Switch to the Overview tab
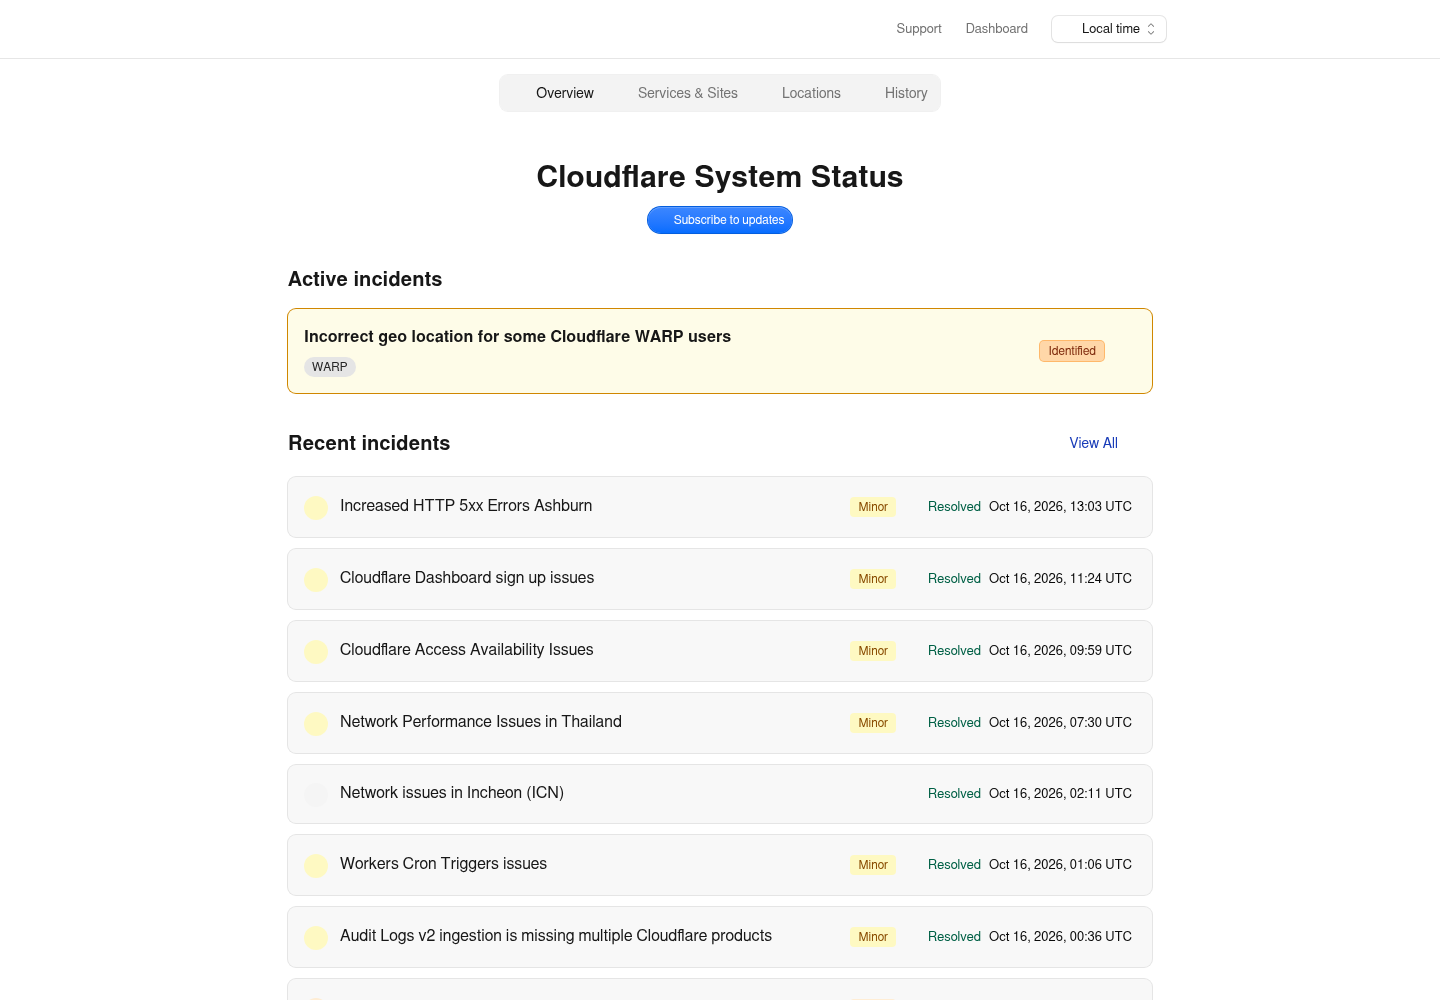 point(564,93)
